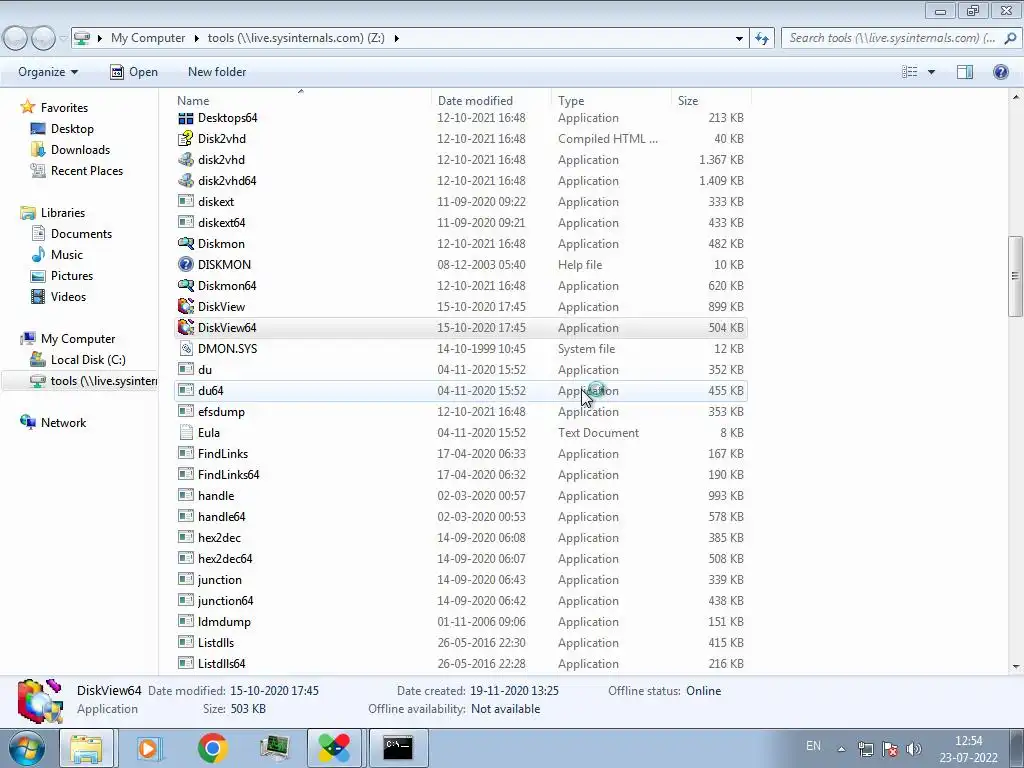Image resolution: width=1024 pixels, height=768 pixels.
Task: Expand the address bar history dropdown
Action: [x=739, y=38]
